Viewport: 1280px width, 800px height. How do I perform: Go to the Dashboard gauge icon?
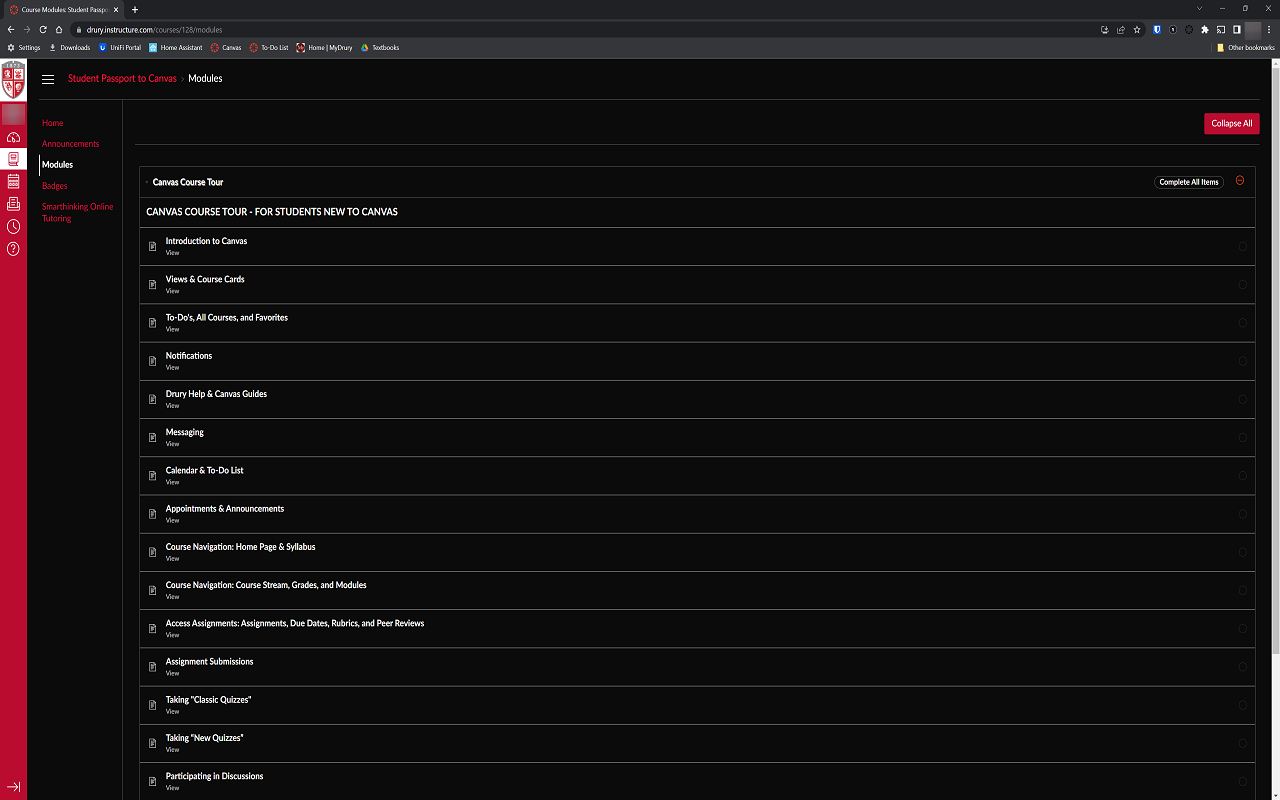click(13, 137)
